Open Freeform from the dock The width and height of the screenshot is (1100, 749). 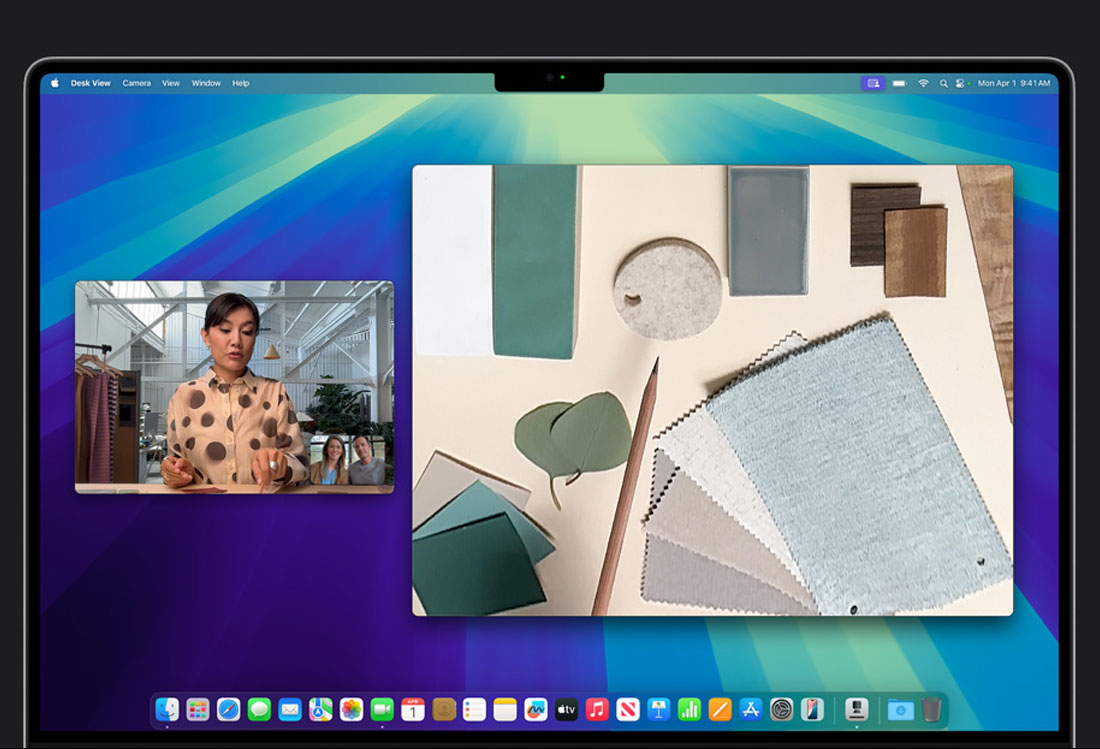pyautogui.click(x=536, y=709)
